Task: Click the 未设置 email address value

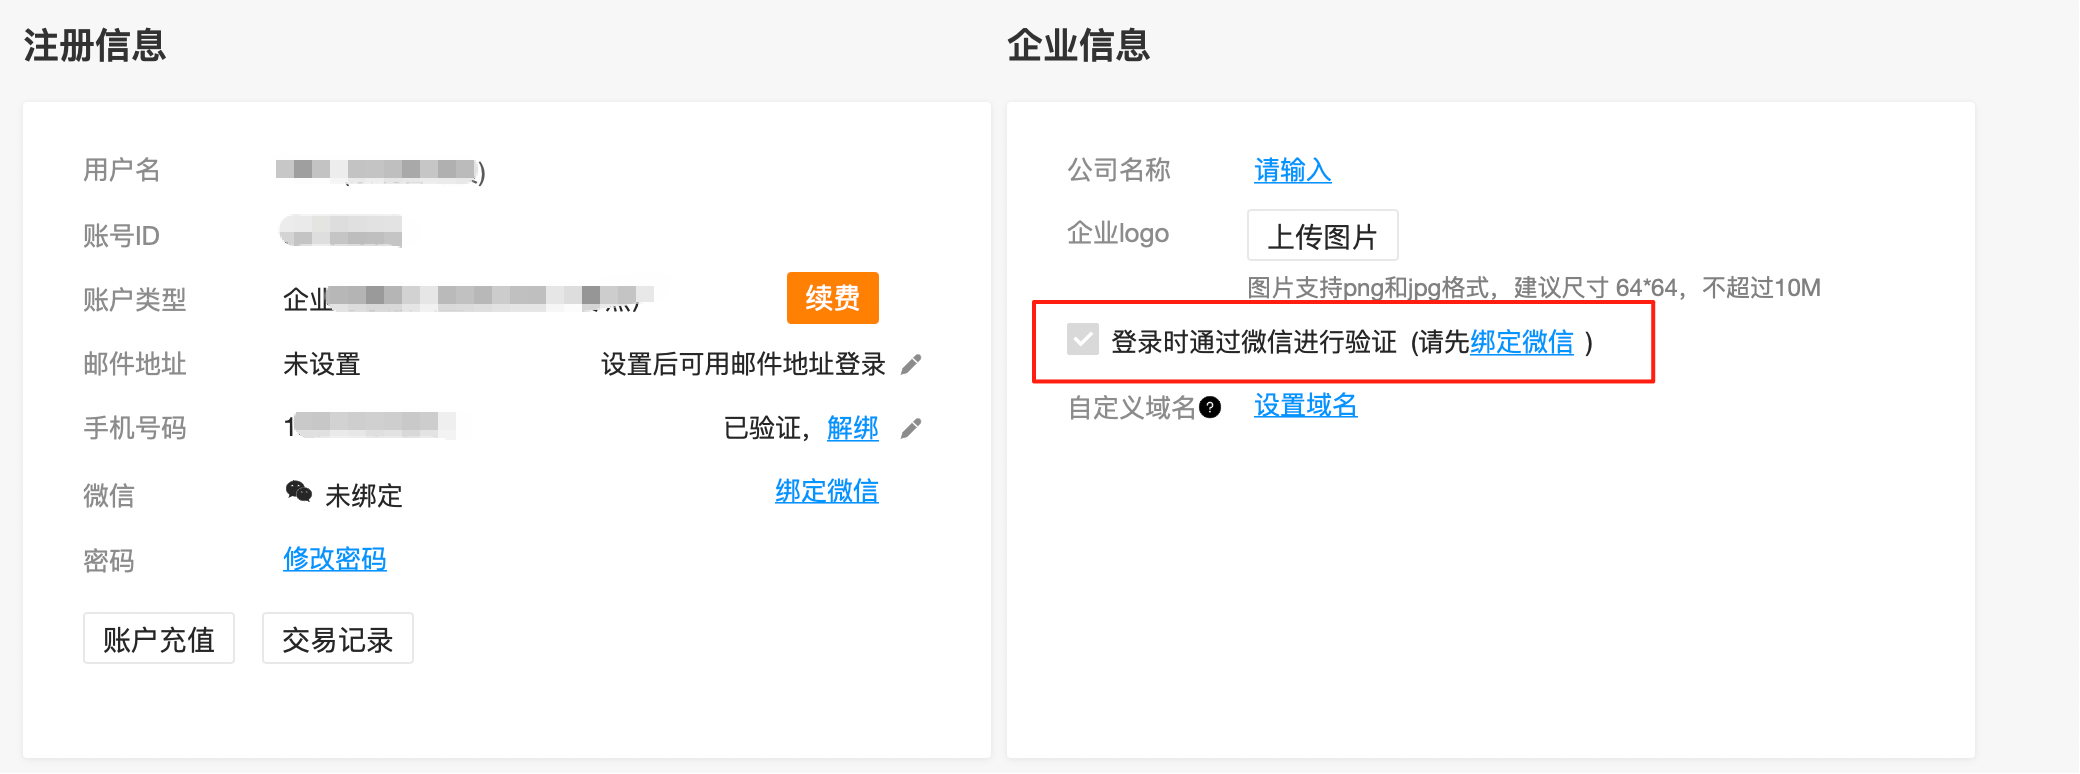Action: click(322, 364)
